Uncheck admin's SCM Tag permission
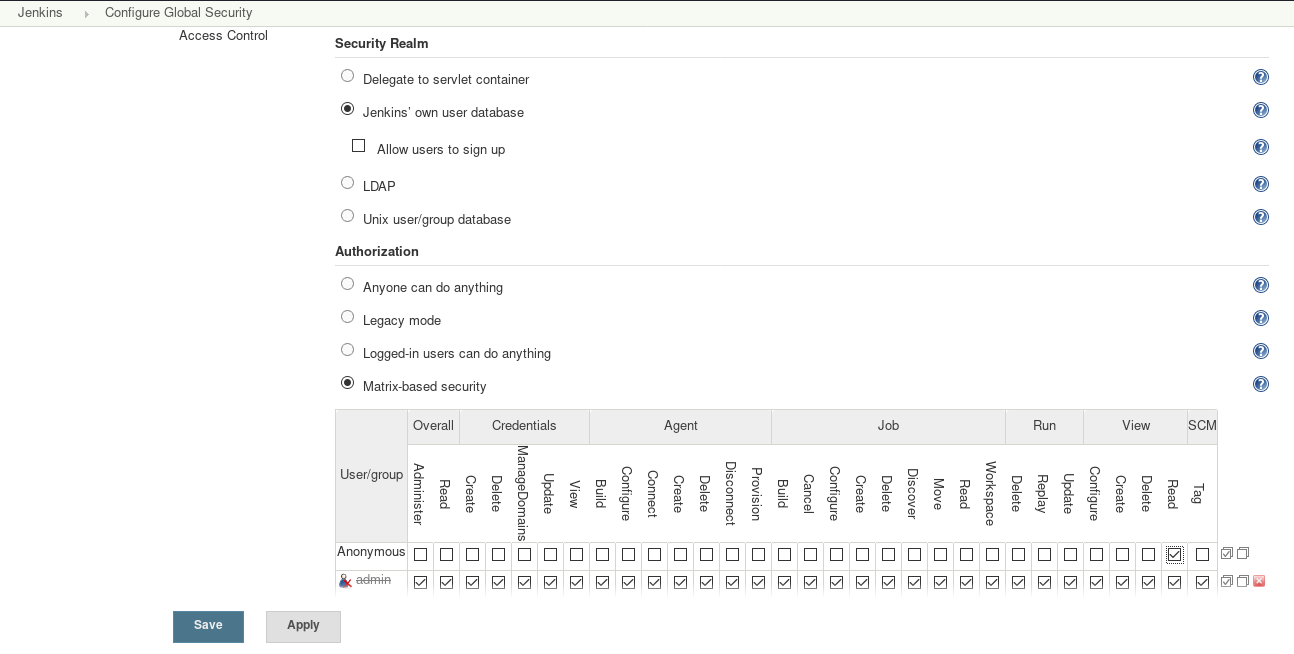This screenshot has height=654, width=1294. pyautogui.click(x=1202, y=580)
